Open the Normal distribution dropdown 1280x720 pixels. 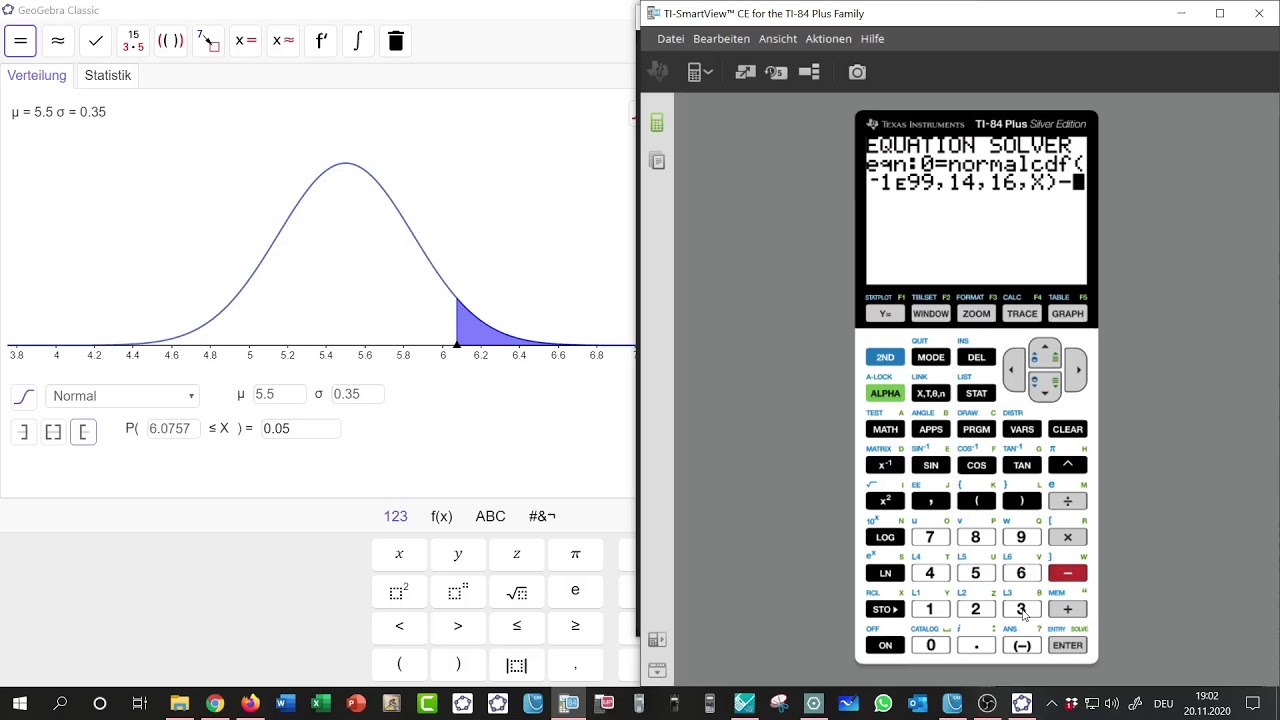tap(123, 396)
